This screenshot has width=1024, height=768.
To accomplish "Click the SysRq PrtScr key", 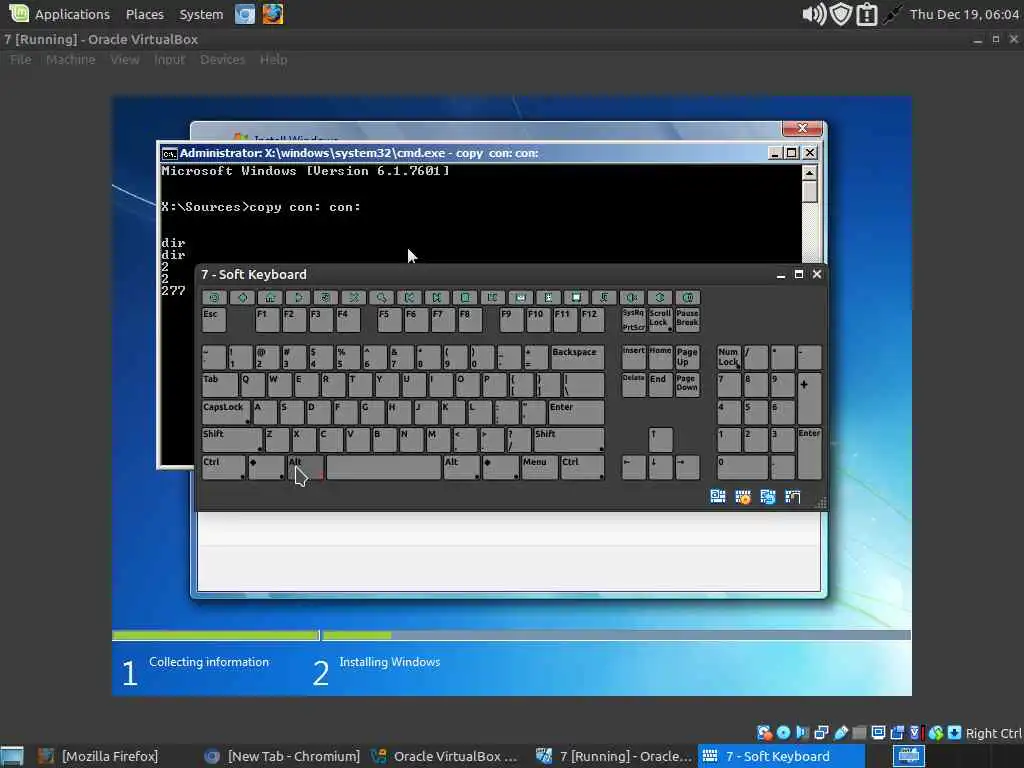I will pyautogui.click(x=633, y=319).
